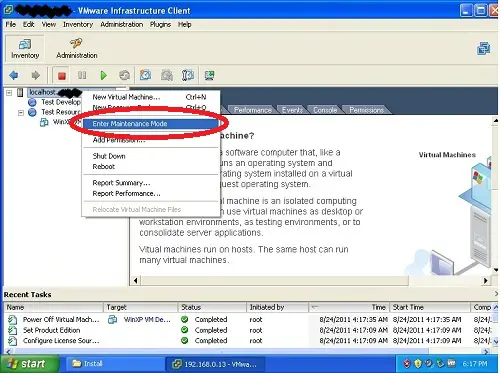Viewport: 500px width, 373px height.
Task: Open the Inventory menu
Action: 78,24
